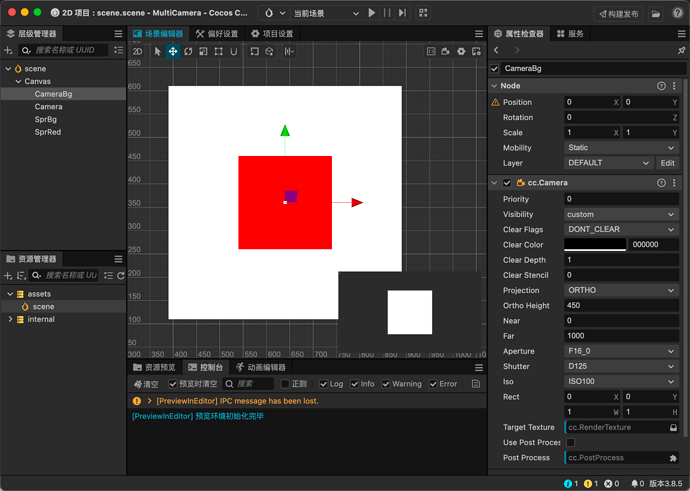Refresh the assets panel

click(x=121, y=275)
